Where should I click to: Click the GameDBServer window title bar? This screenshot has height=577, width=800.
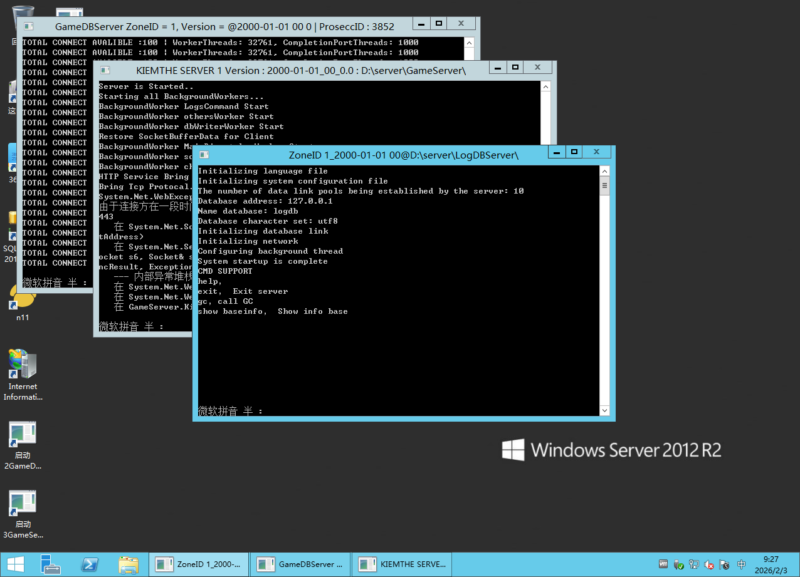coord(250,23)
